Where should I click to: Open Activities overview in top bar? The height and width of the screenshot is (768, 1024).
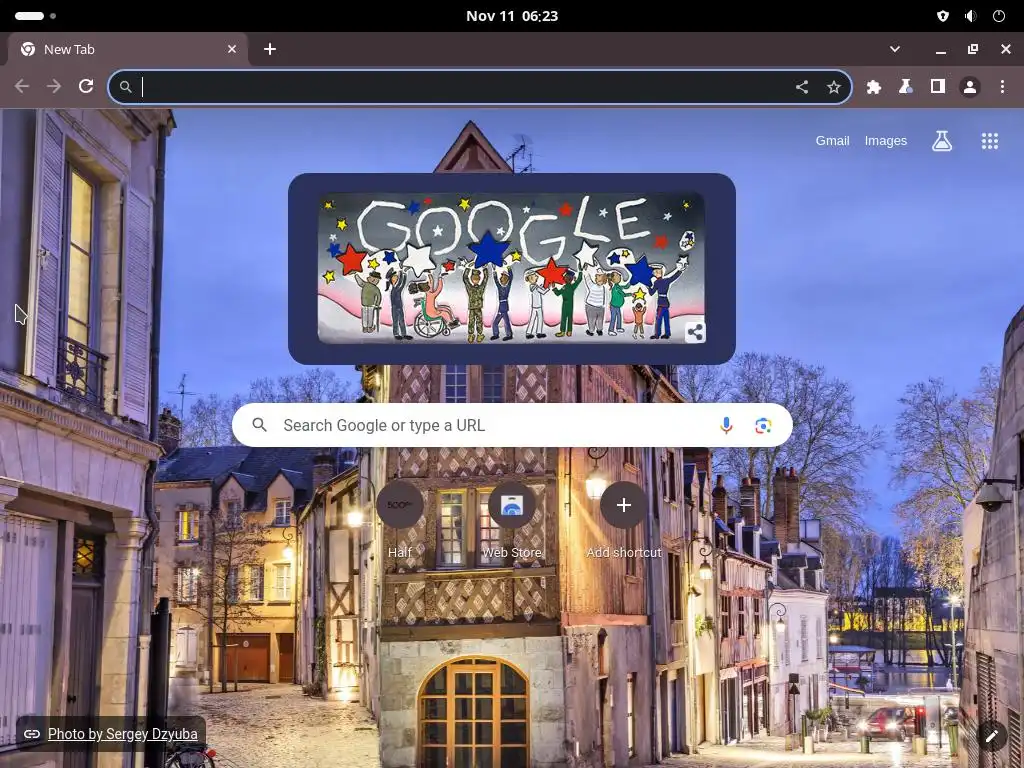(35, 16)
